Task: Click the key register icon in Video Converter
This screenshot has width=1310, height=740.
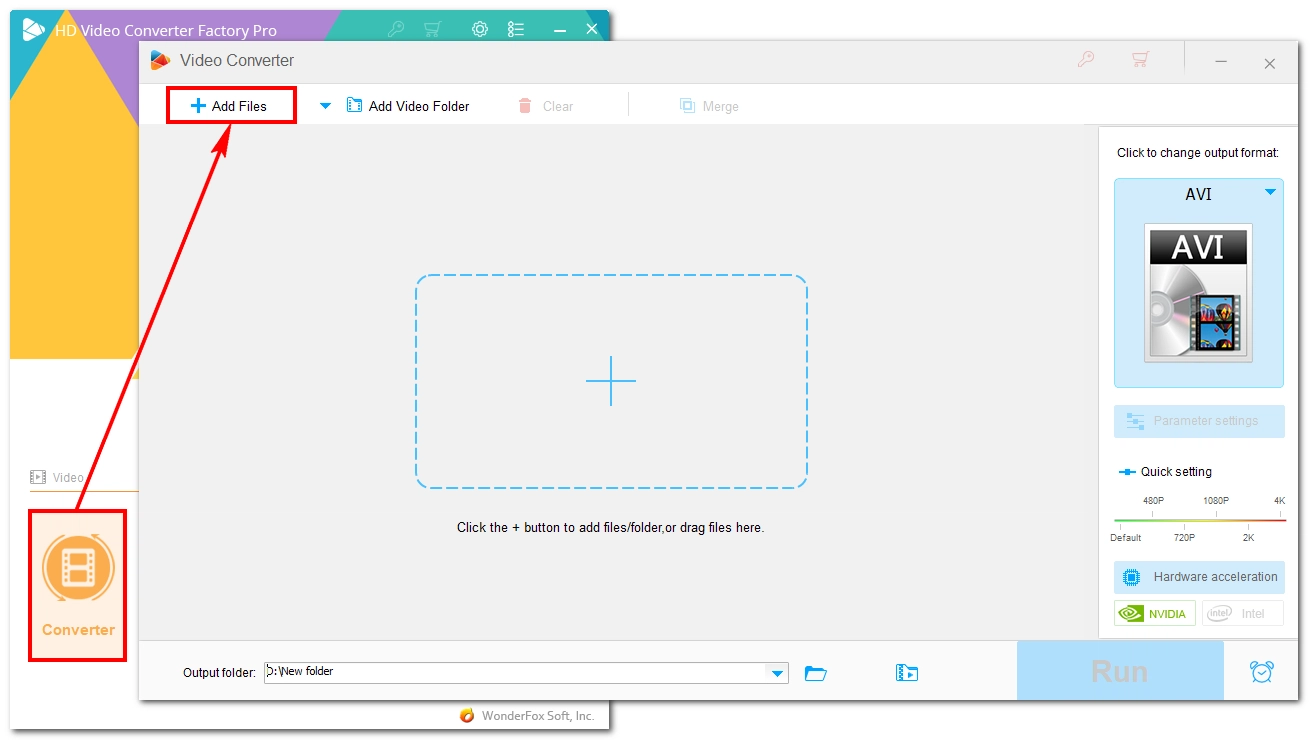Action: (x=1086, y=60)
